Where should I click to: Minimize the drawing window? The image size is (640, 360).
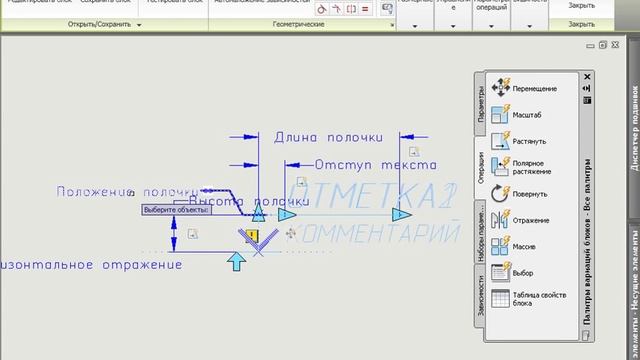tap(590, 46)
